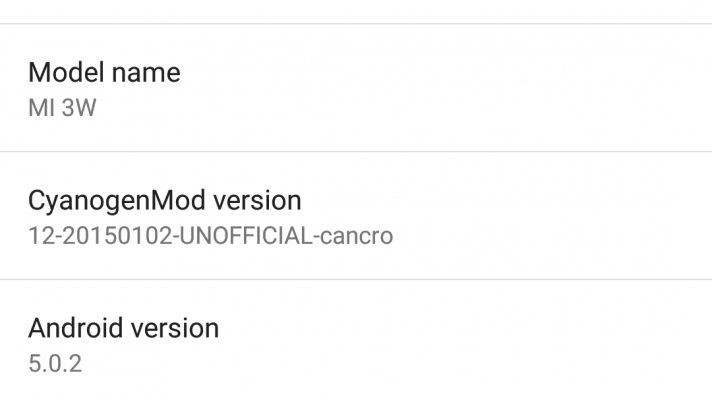
Task: Click blank area right of "MI 3W"
Action: (x=400, y=107)
